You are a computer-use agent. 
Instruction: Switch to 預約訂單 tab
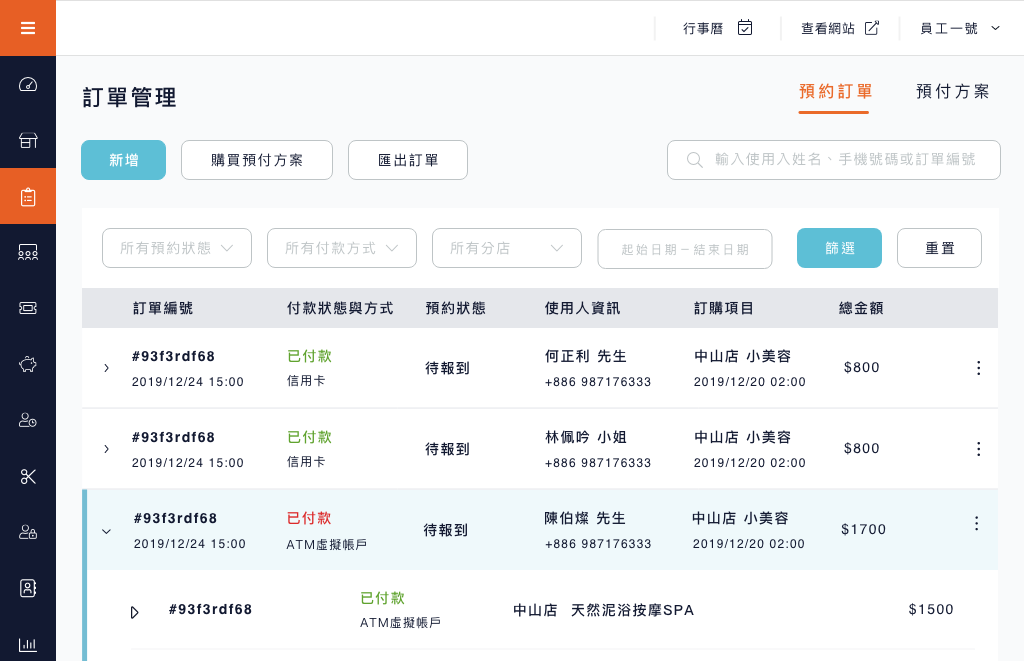pos(835,92)
